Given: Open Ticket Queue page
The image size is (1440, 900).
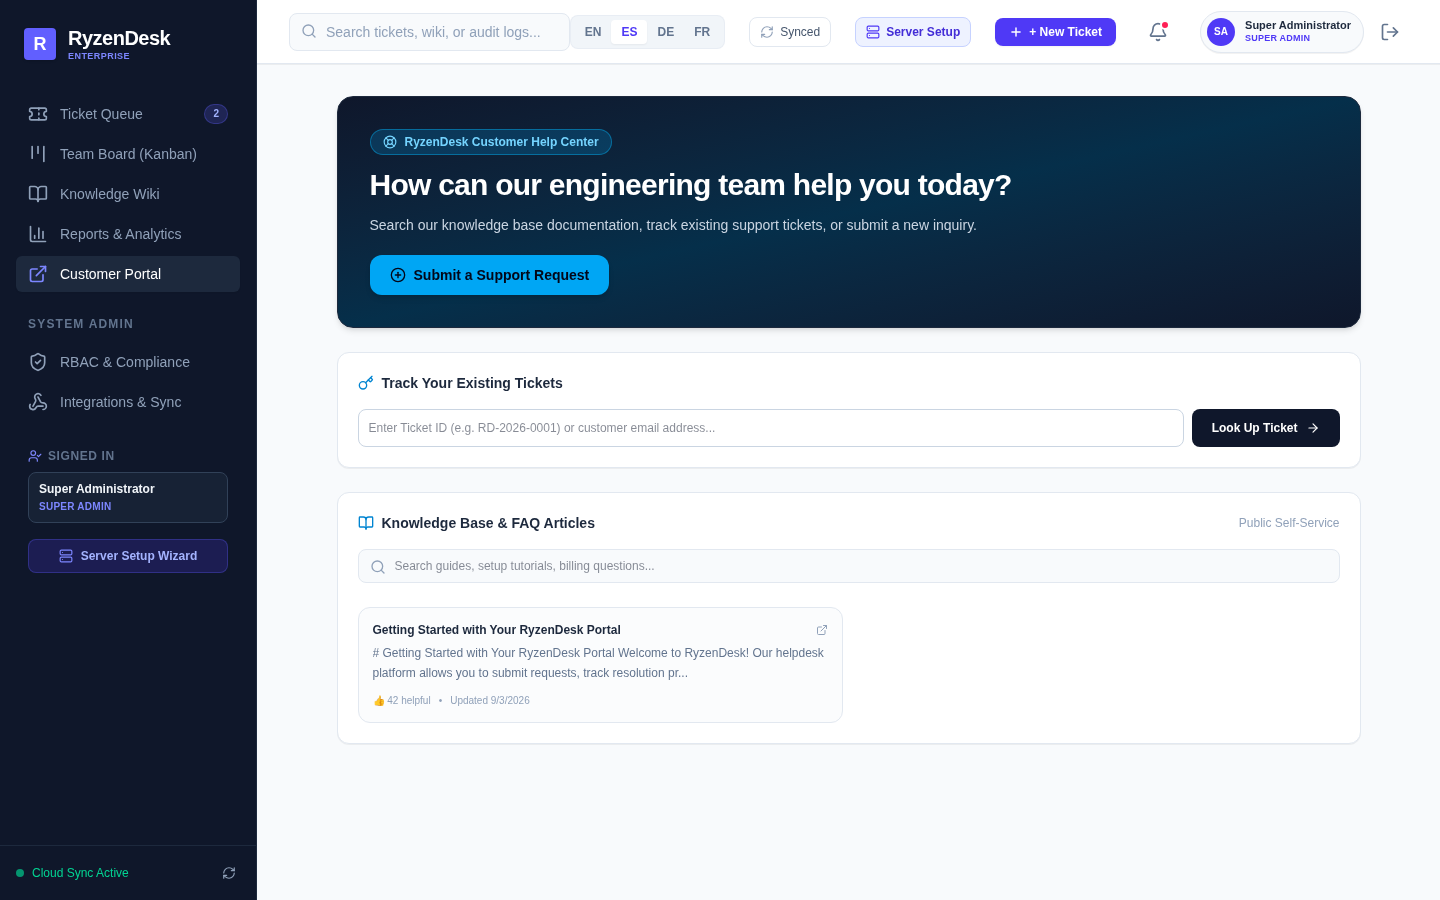Looking at the screenshot, I should (x=128, y=114).
